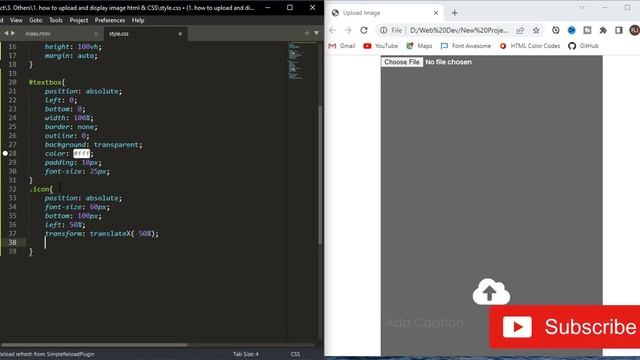Open the Font Awesome bookmark
This screenshot has height=360, width=640.
466,46
